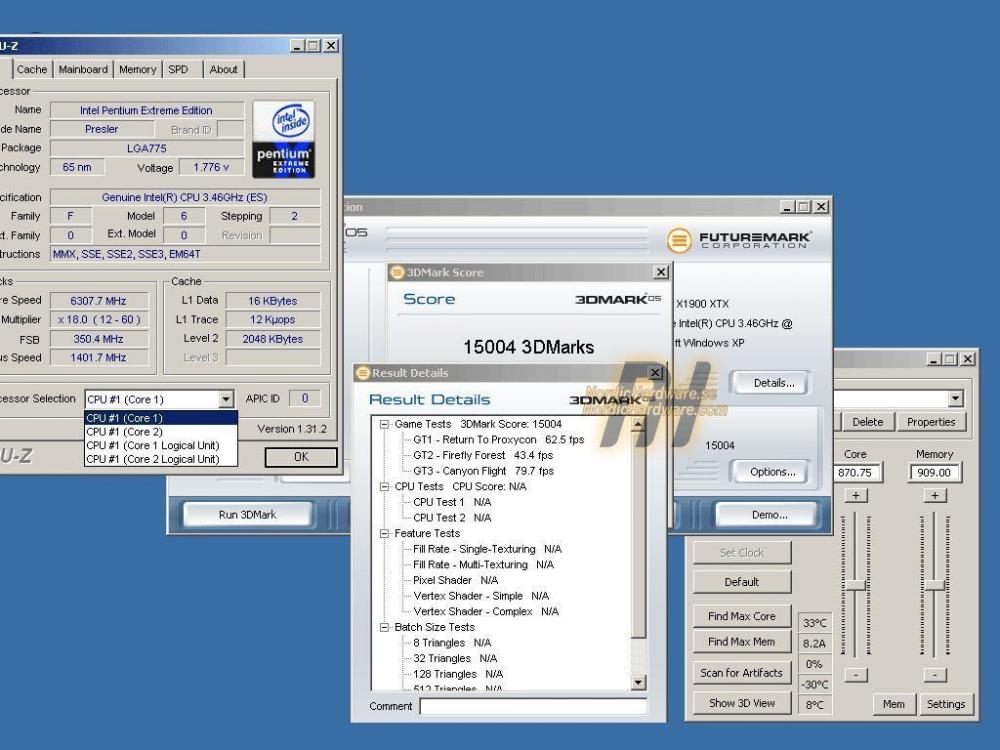Click the Core clock slider handle
The height and width of the screenshot is (750, 1000).
(856, 584)
